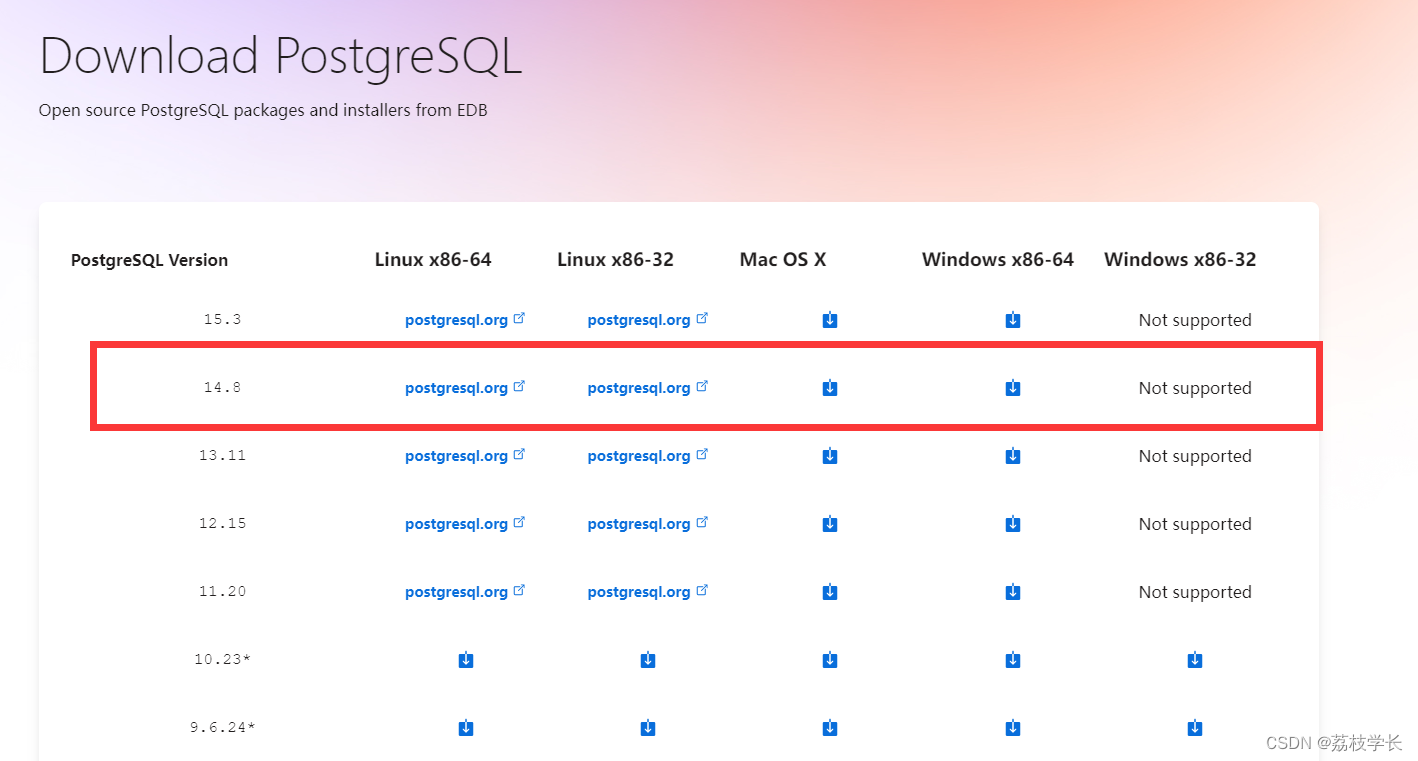Click Not supported in the 15.3 row
Screen dimensions: 1418x761
click(1195, 320)
